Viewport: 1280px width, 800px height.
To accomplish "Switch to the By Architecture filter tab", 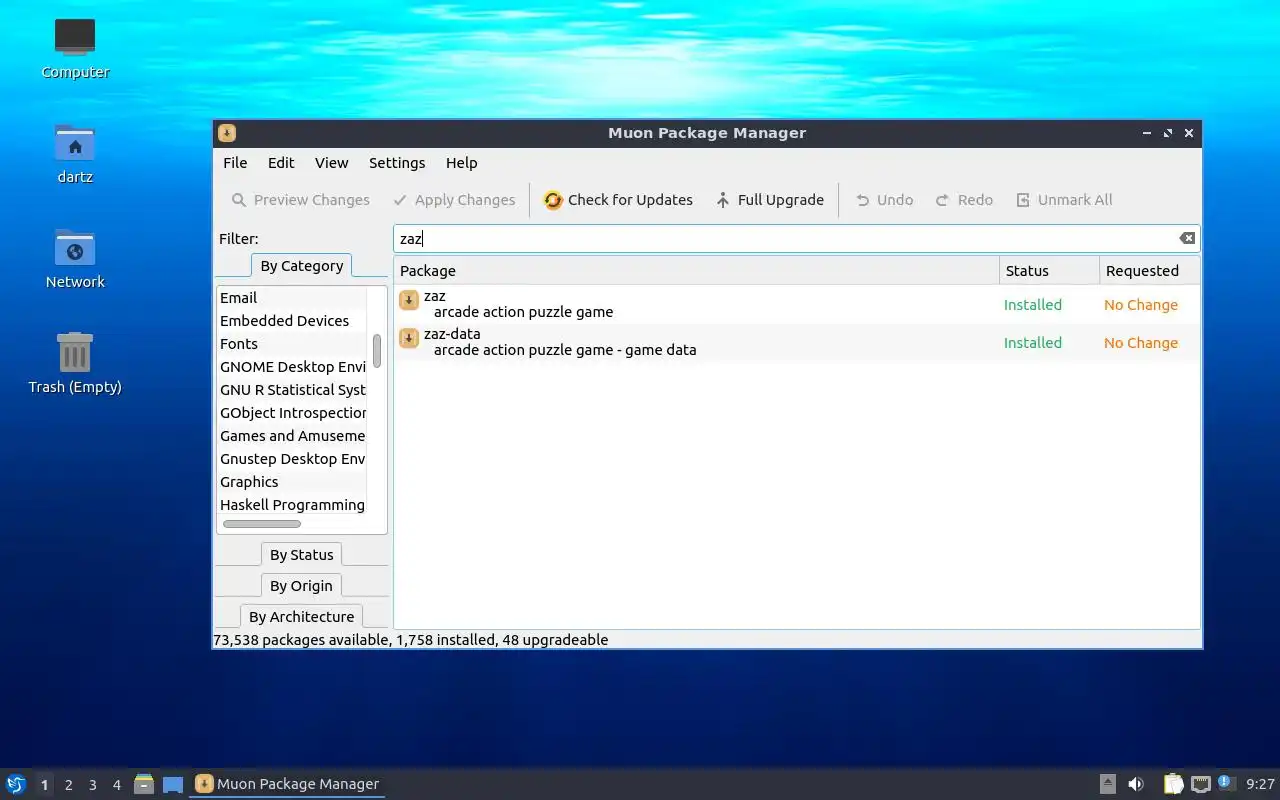I will (301, 617).
